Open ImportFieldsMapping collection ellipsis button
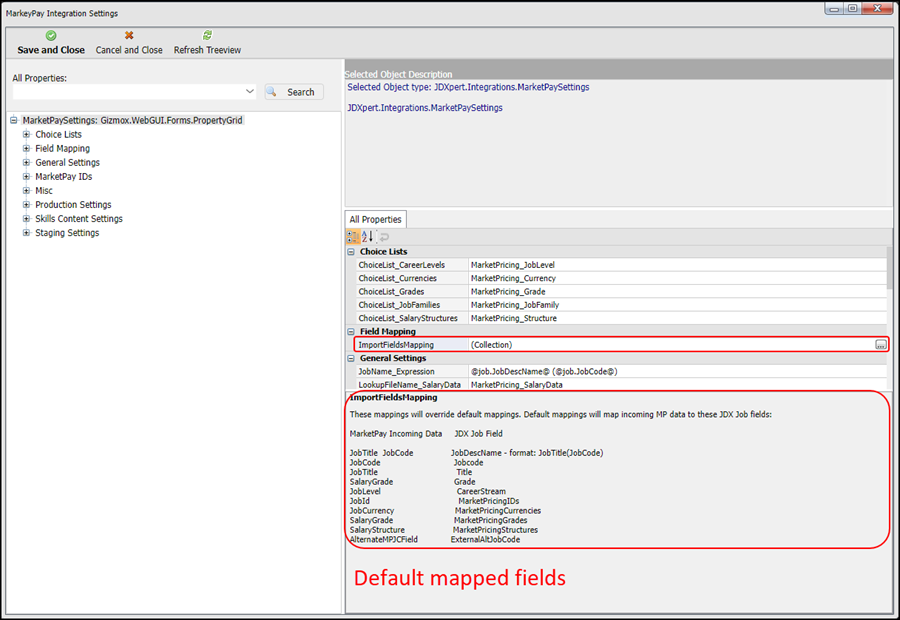The image size is (900, 620). point(880,344)
